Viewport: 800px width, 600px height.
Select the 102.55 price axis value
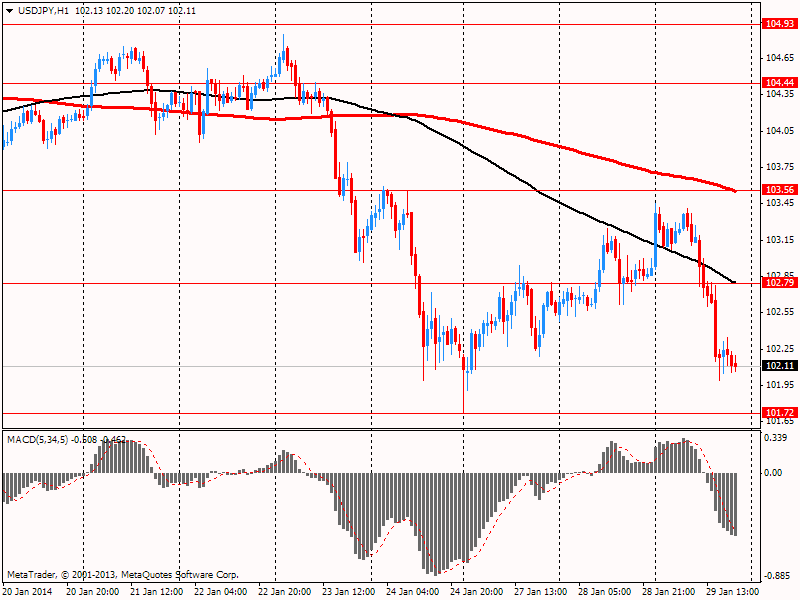coord(780,312)
